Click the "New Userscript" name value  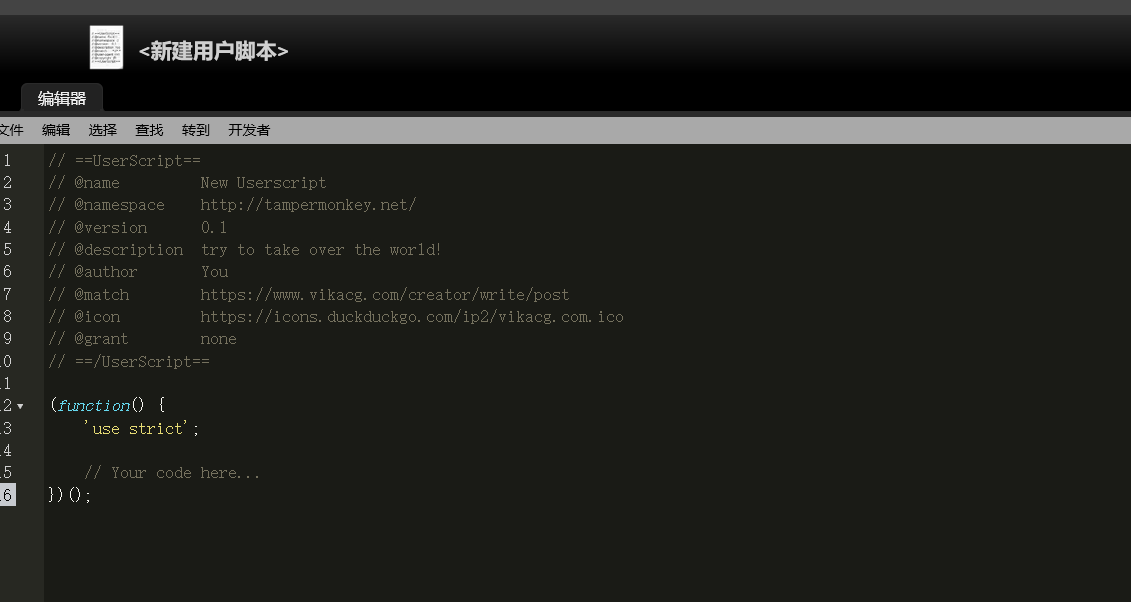(x=263, y=183)
